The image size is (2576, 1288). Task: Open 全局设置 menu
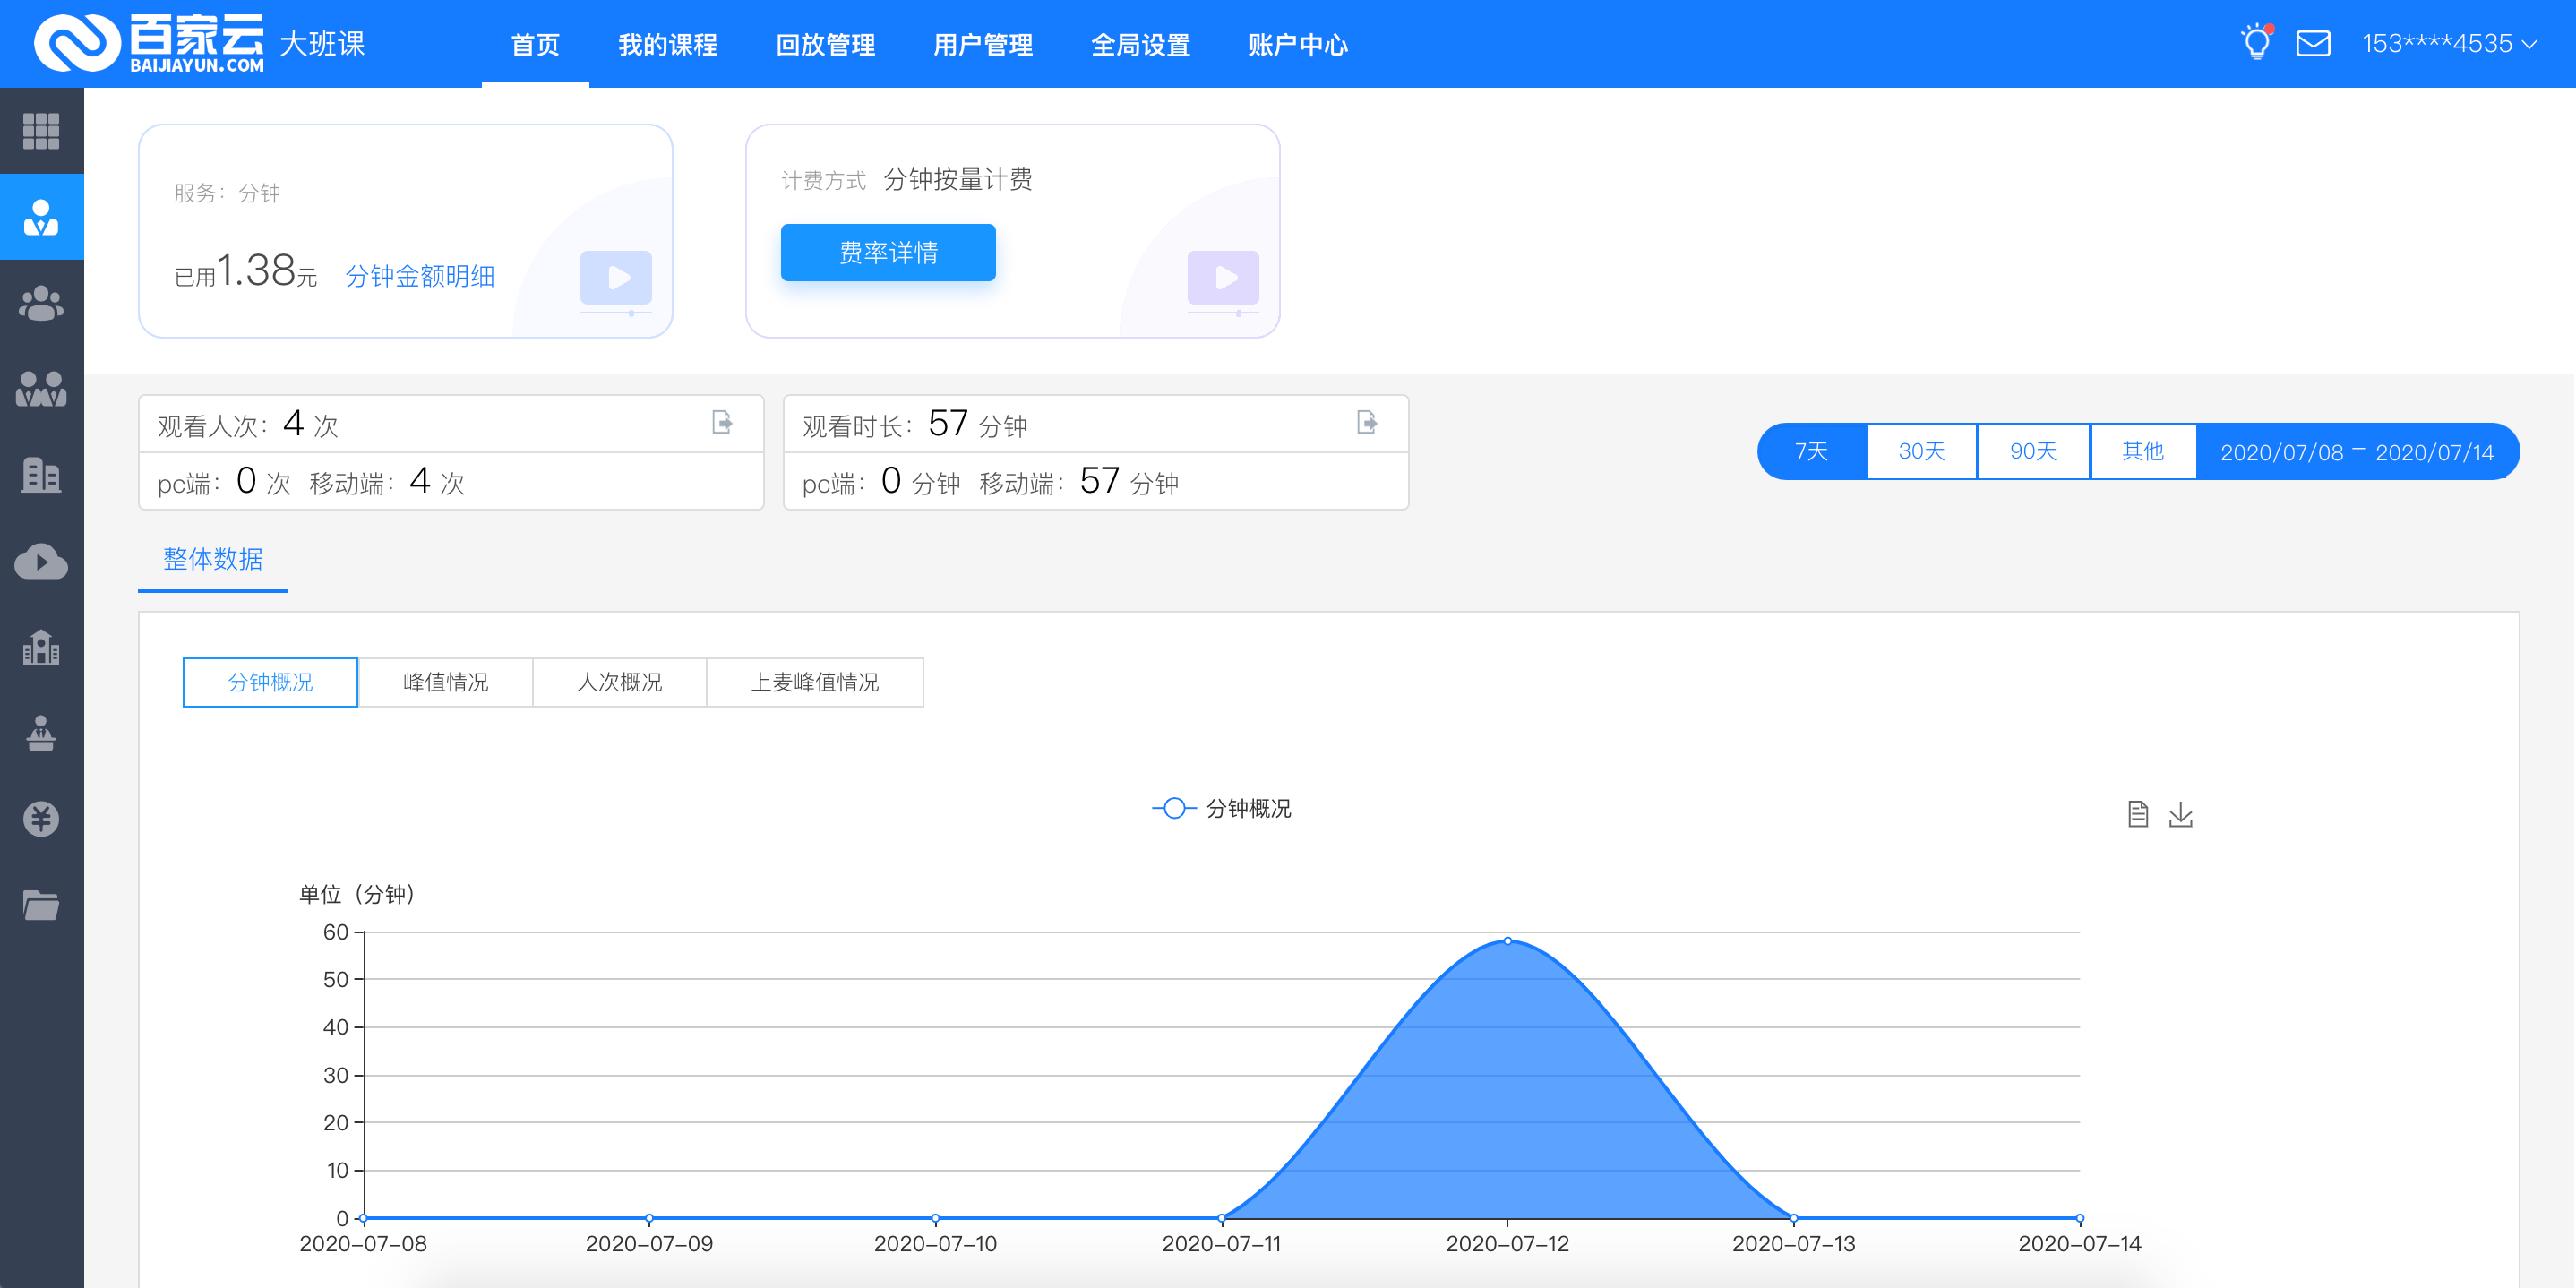click(x=1141, y=44)
